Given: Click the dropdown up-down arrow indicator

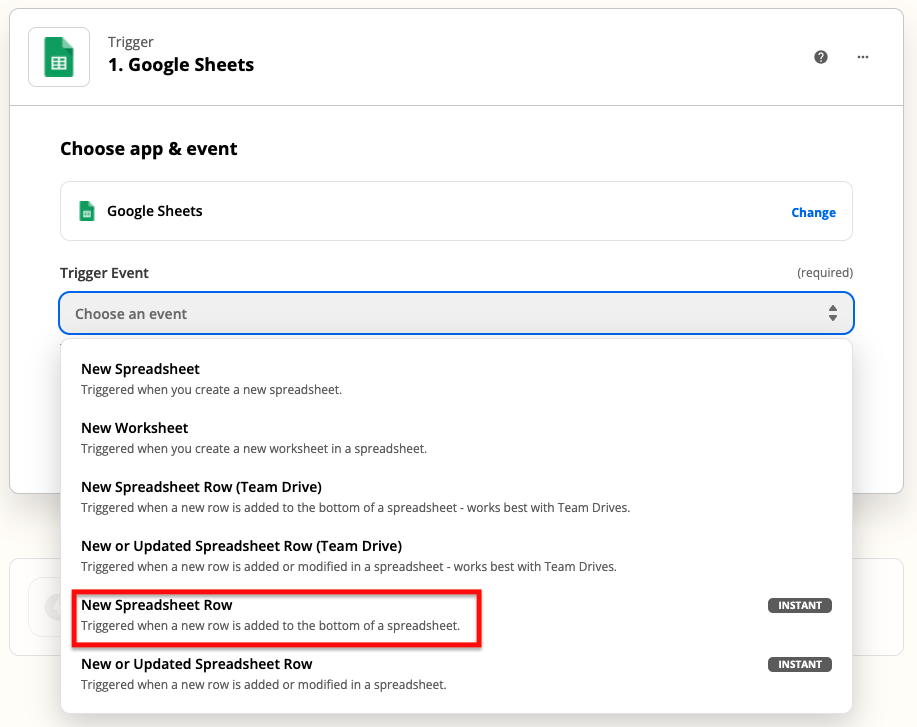Looking at the screenshot, I should pos(832,313).
